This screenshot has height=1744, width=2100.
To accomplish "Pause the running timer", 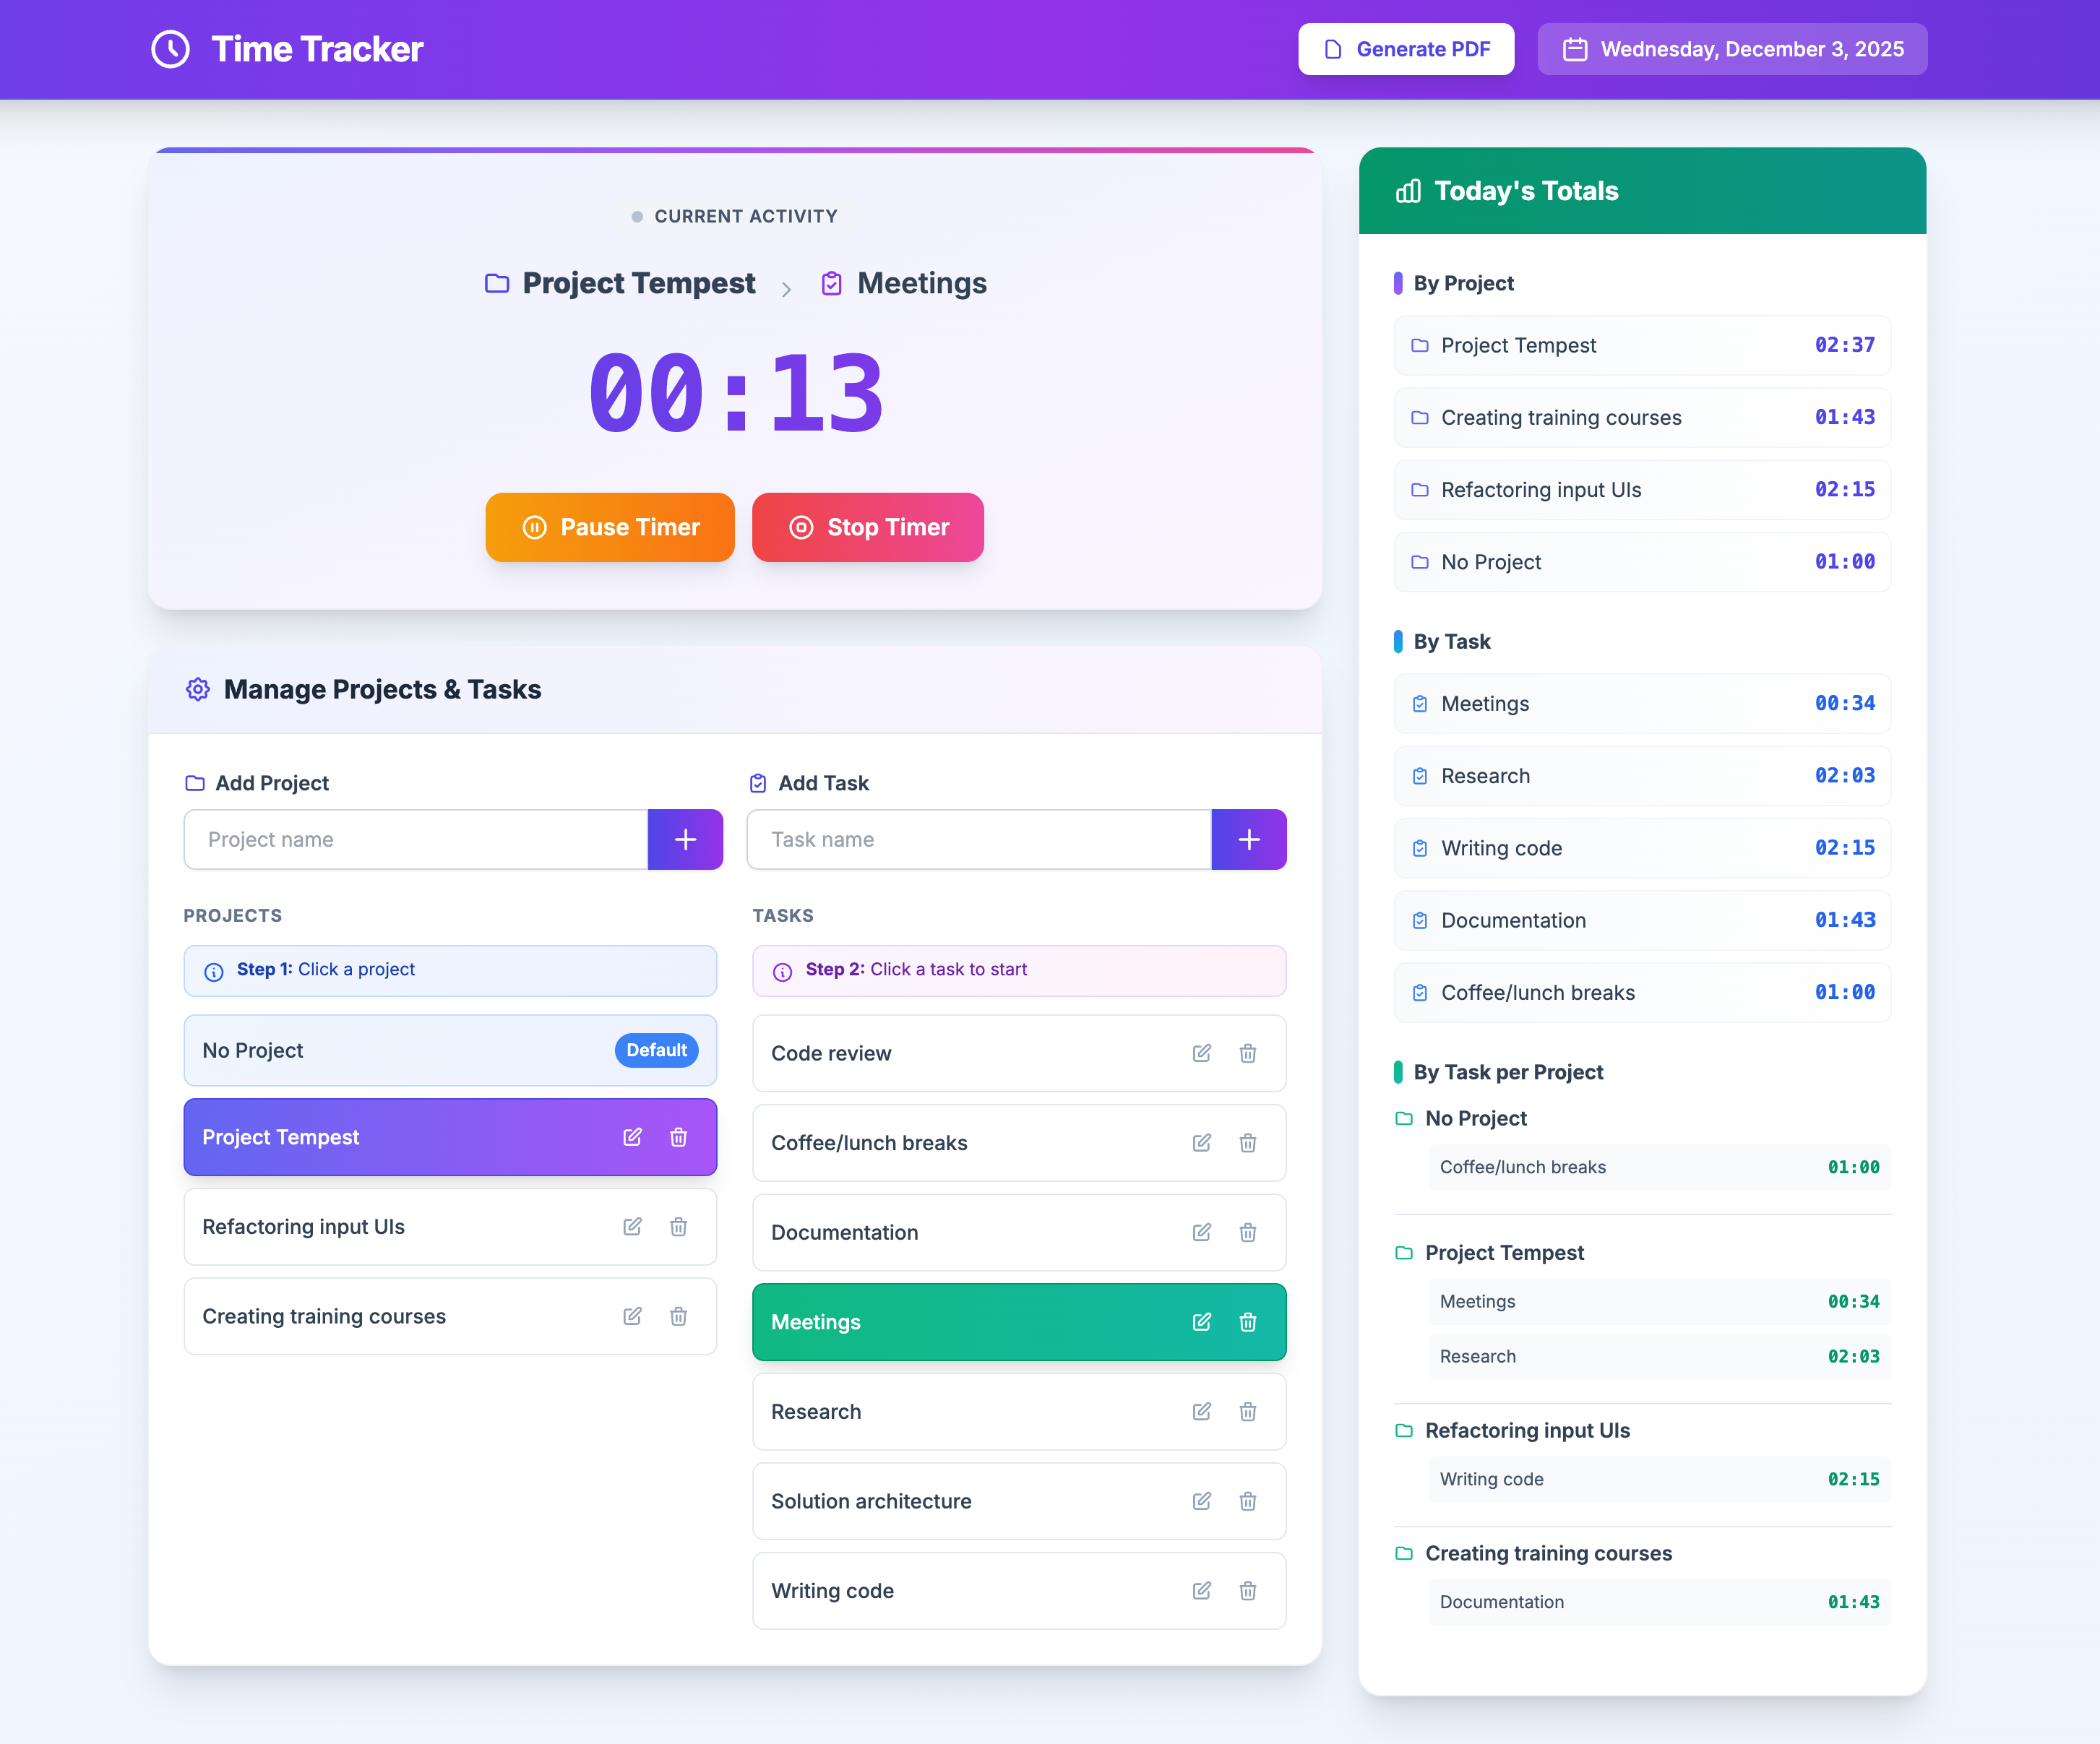I will pos(610,527).
